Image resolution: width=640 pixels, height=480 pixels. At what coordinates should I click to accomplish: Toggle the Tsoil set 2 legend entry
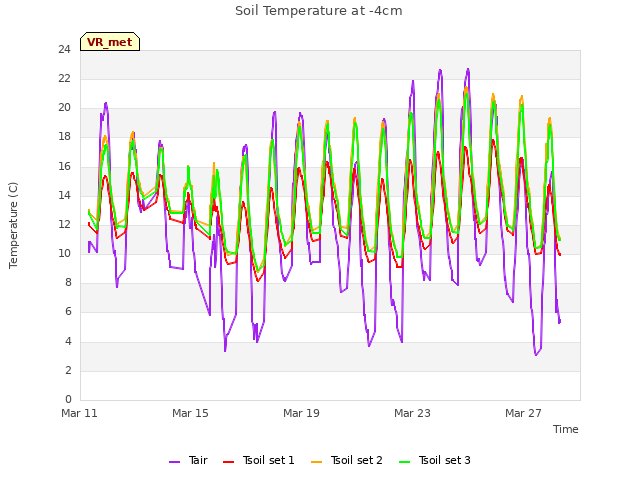[347, 460]
